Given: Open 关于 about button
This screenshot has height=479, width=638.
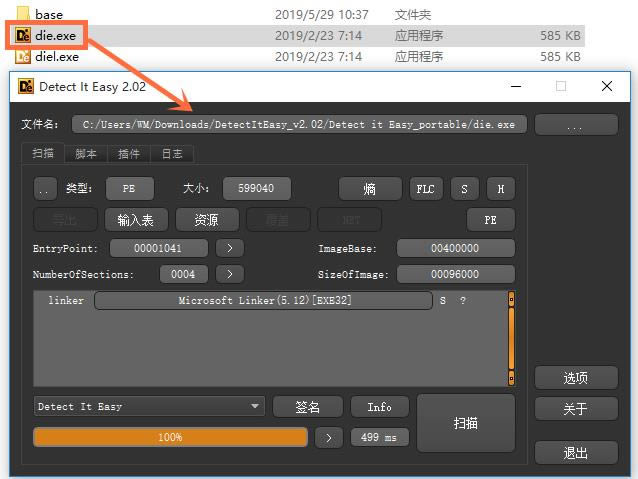Looking at the screenshot, I should (576, 409).
